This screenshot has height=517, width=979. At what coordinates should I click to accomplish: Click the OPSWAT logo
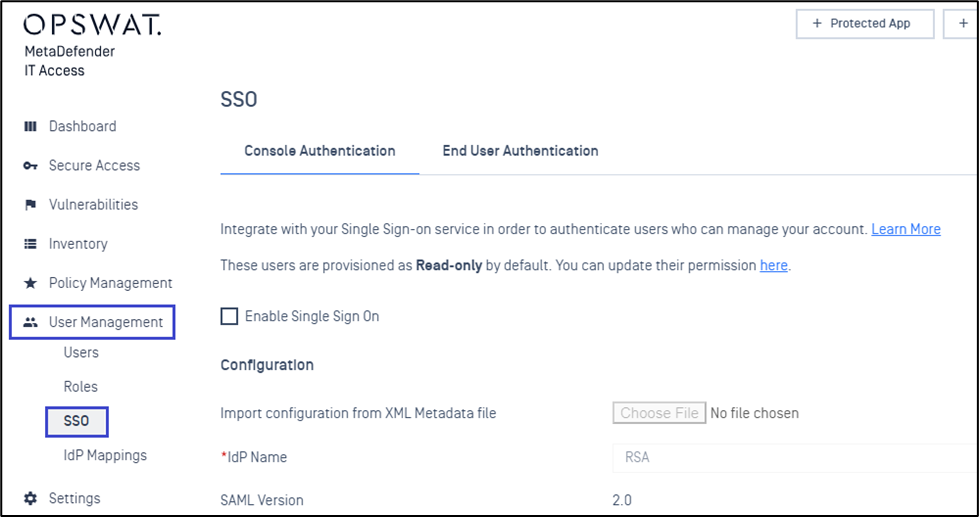[92, 24]
